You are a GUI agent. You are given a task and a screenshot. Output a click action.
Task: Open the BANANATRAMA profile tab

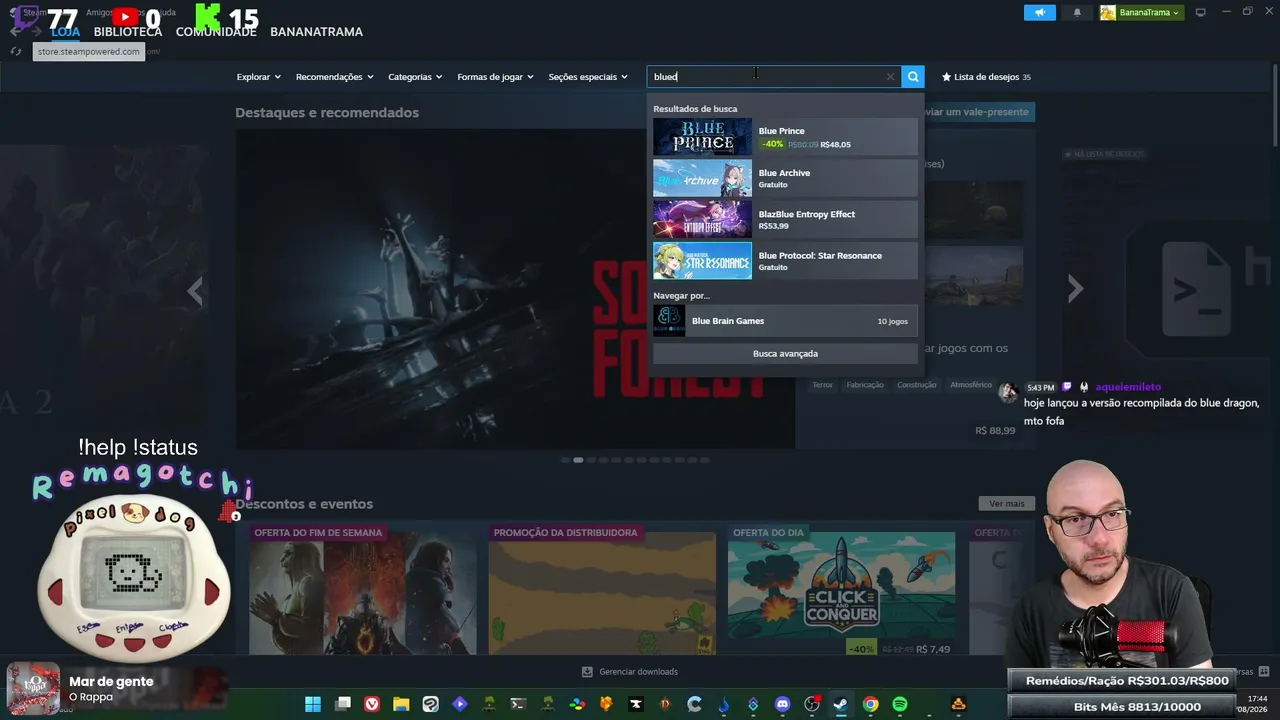316,32
